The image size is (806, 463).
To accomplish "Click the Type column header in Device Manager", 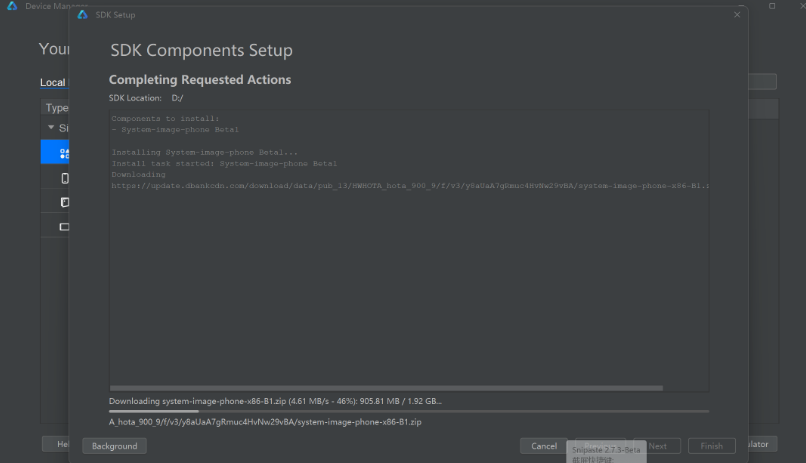I will pos(57,108).
